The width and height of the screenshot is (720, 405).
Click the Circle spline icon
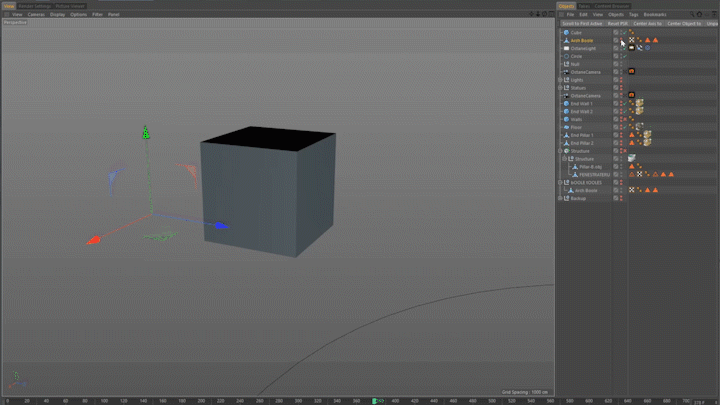[x=566, y=56]
